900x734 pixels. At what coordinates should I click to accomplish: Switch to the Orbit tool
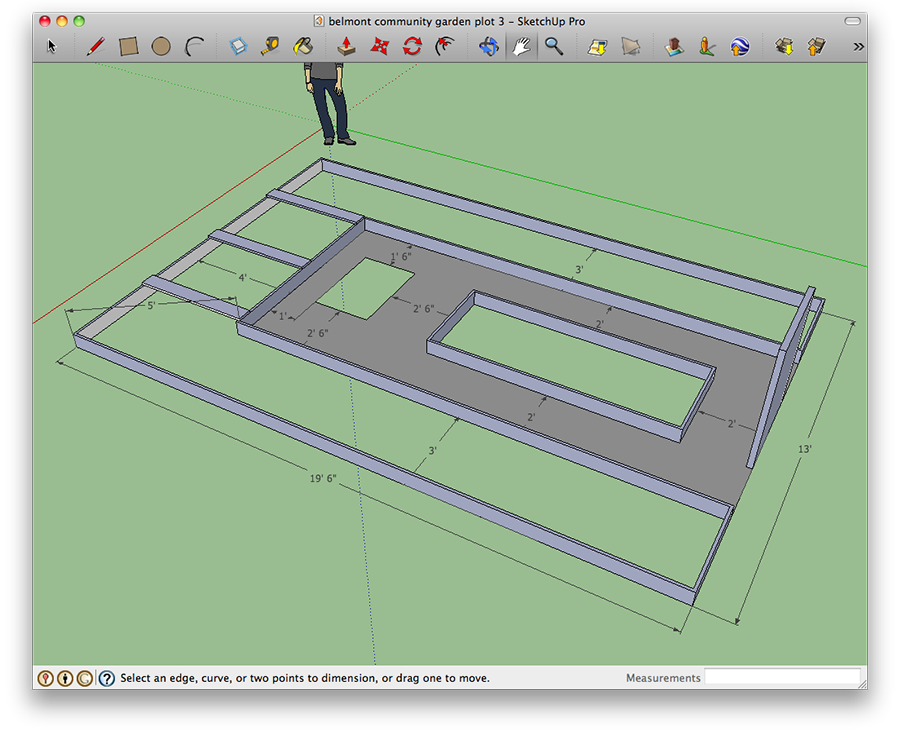(x=488, y=46)
